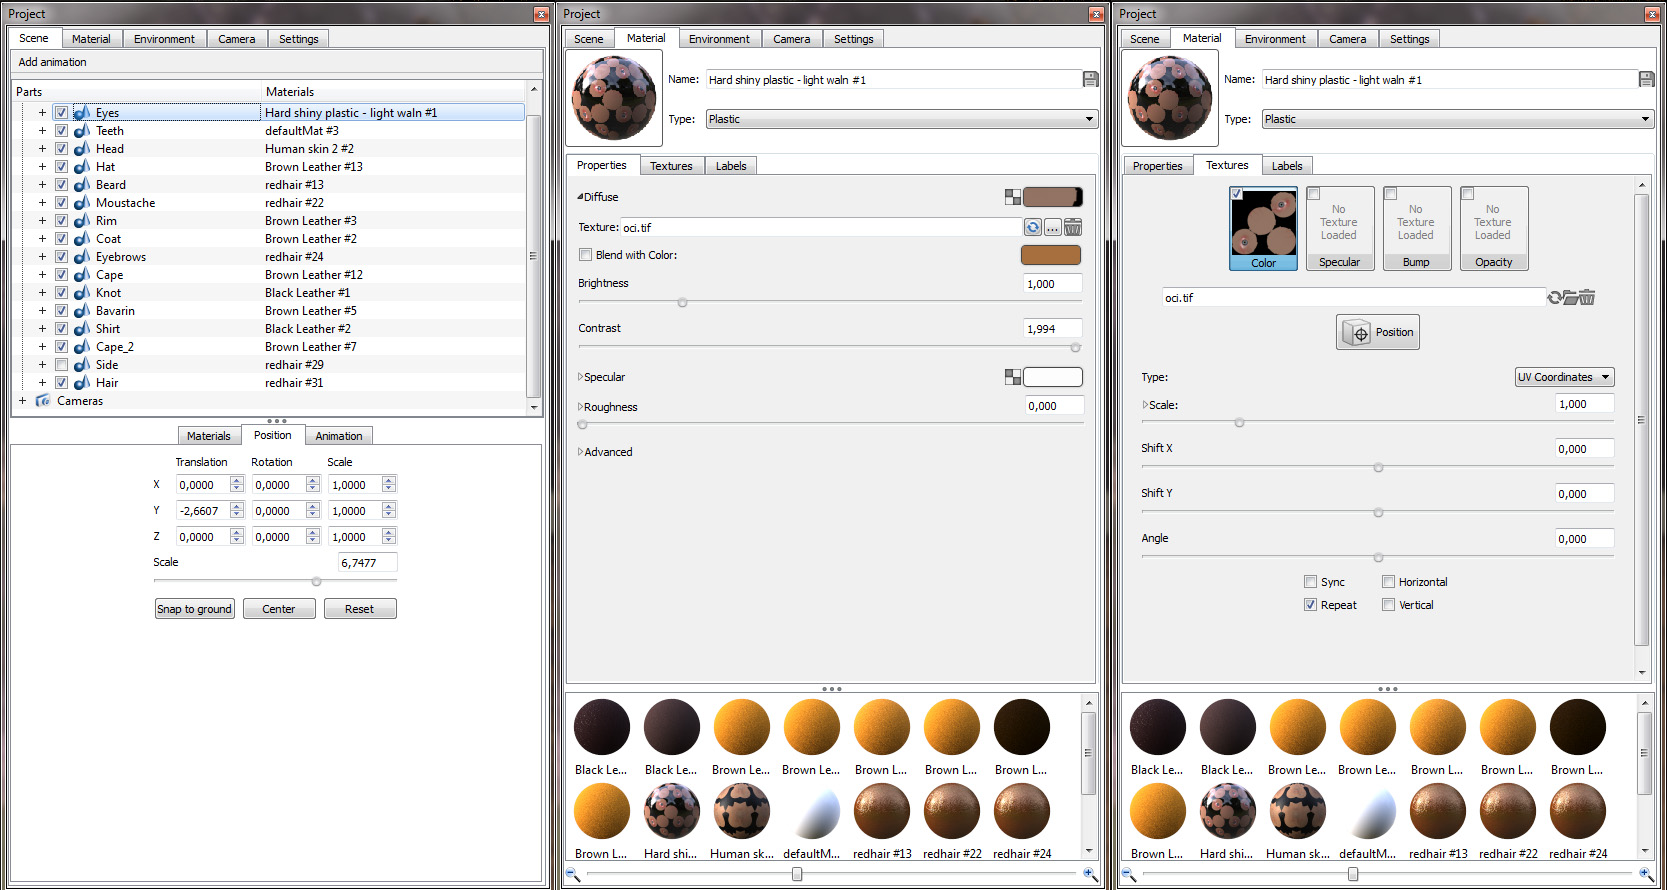Delete the Diffuse texture with the trash icon
This screenshot has height=890, width=1667.
pyautogui.click(x=1073, y=227)
